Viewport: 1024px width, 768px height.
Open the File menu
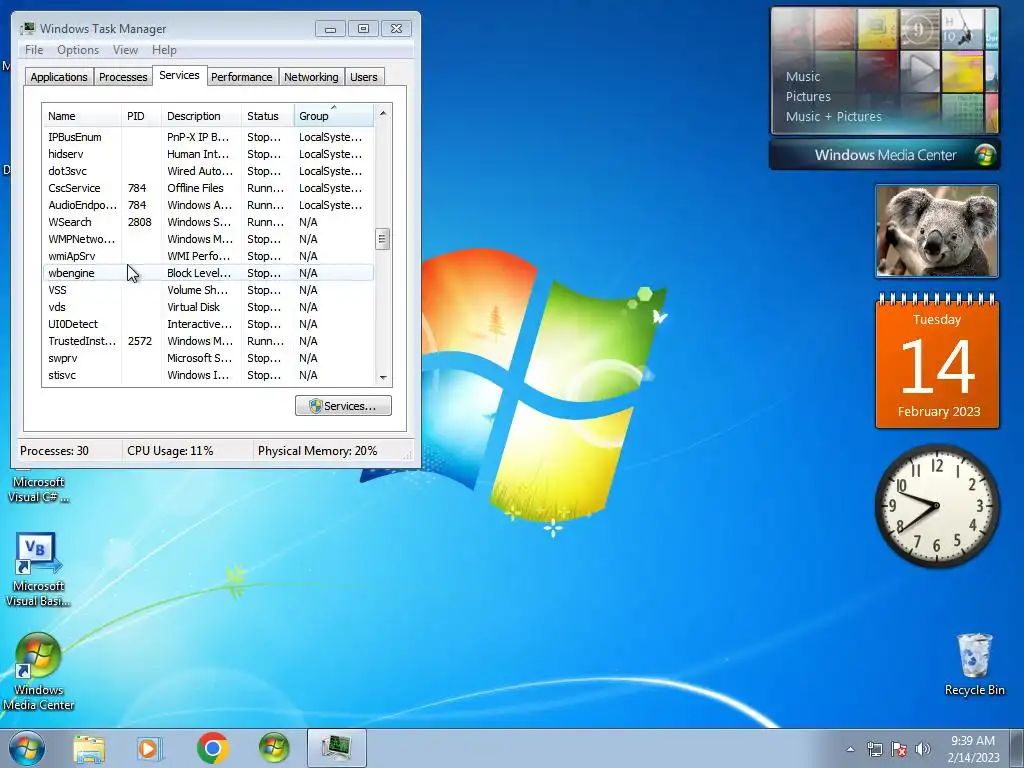tap(34, 50)
